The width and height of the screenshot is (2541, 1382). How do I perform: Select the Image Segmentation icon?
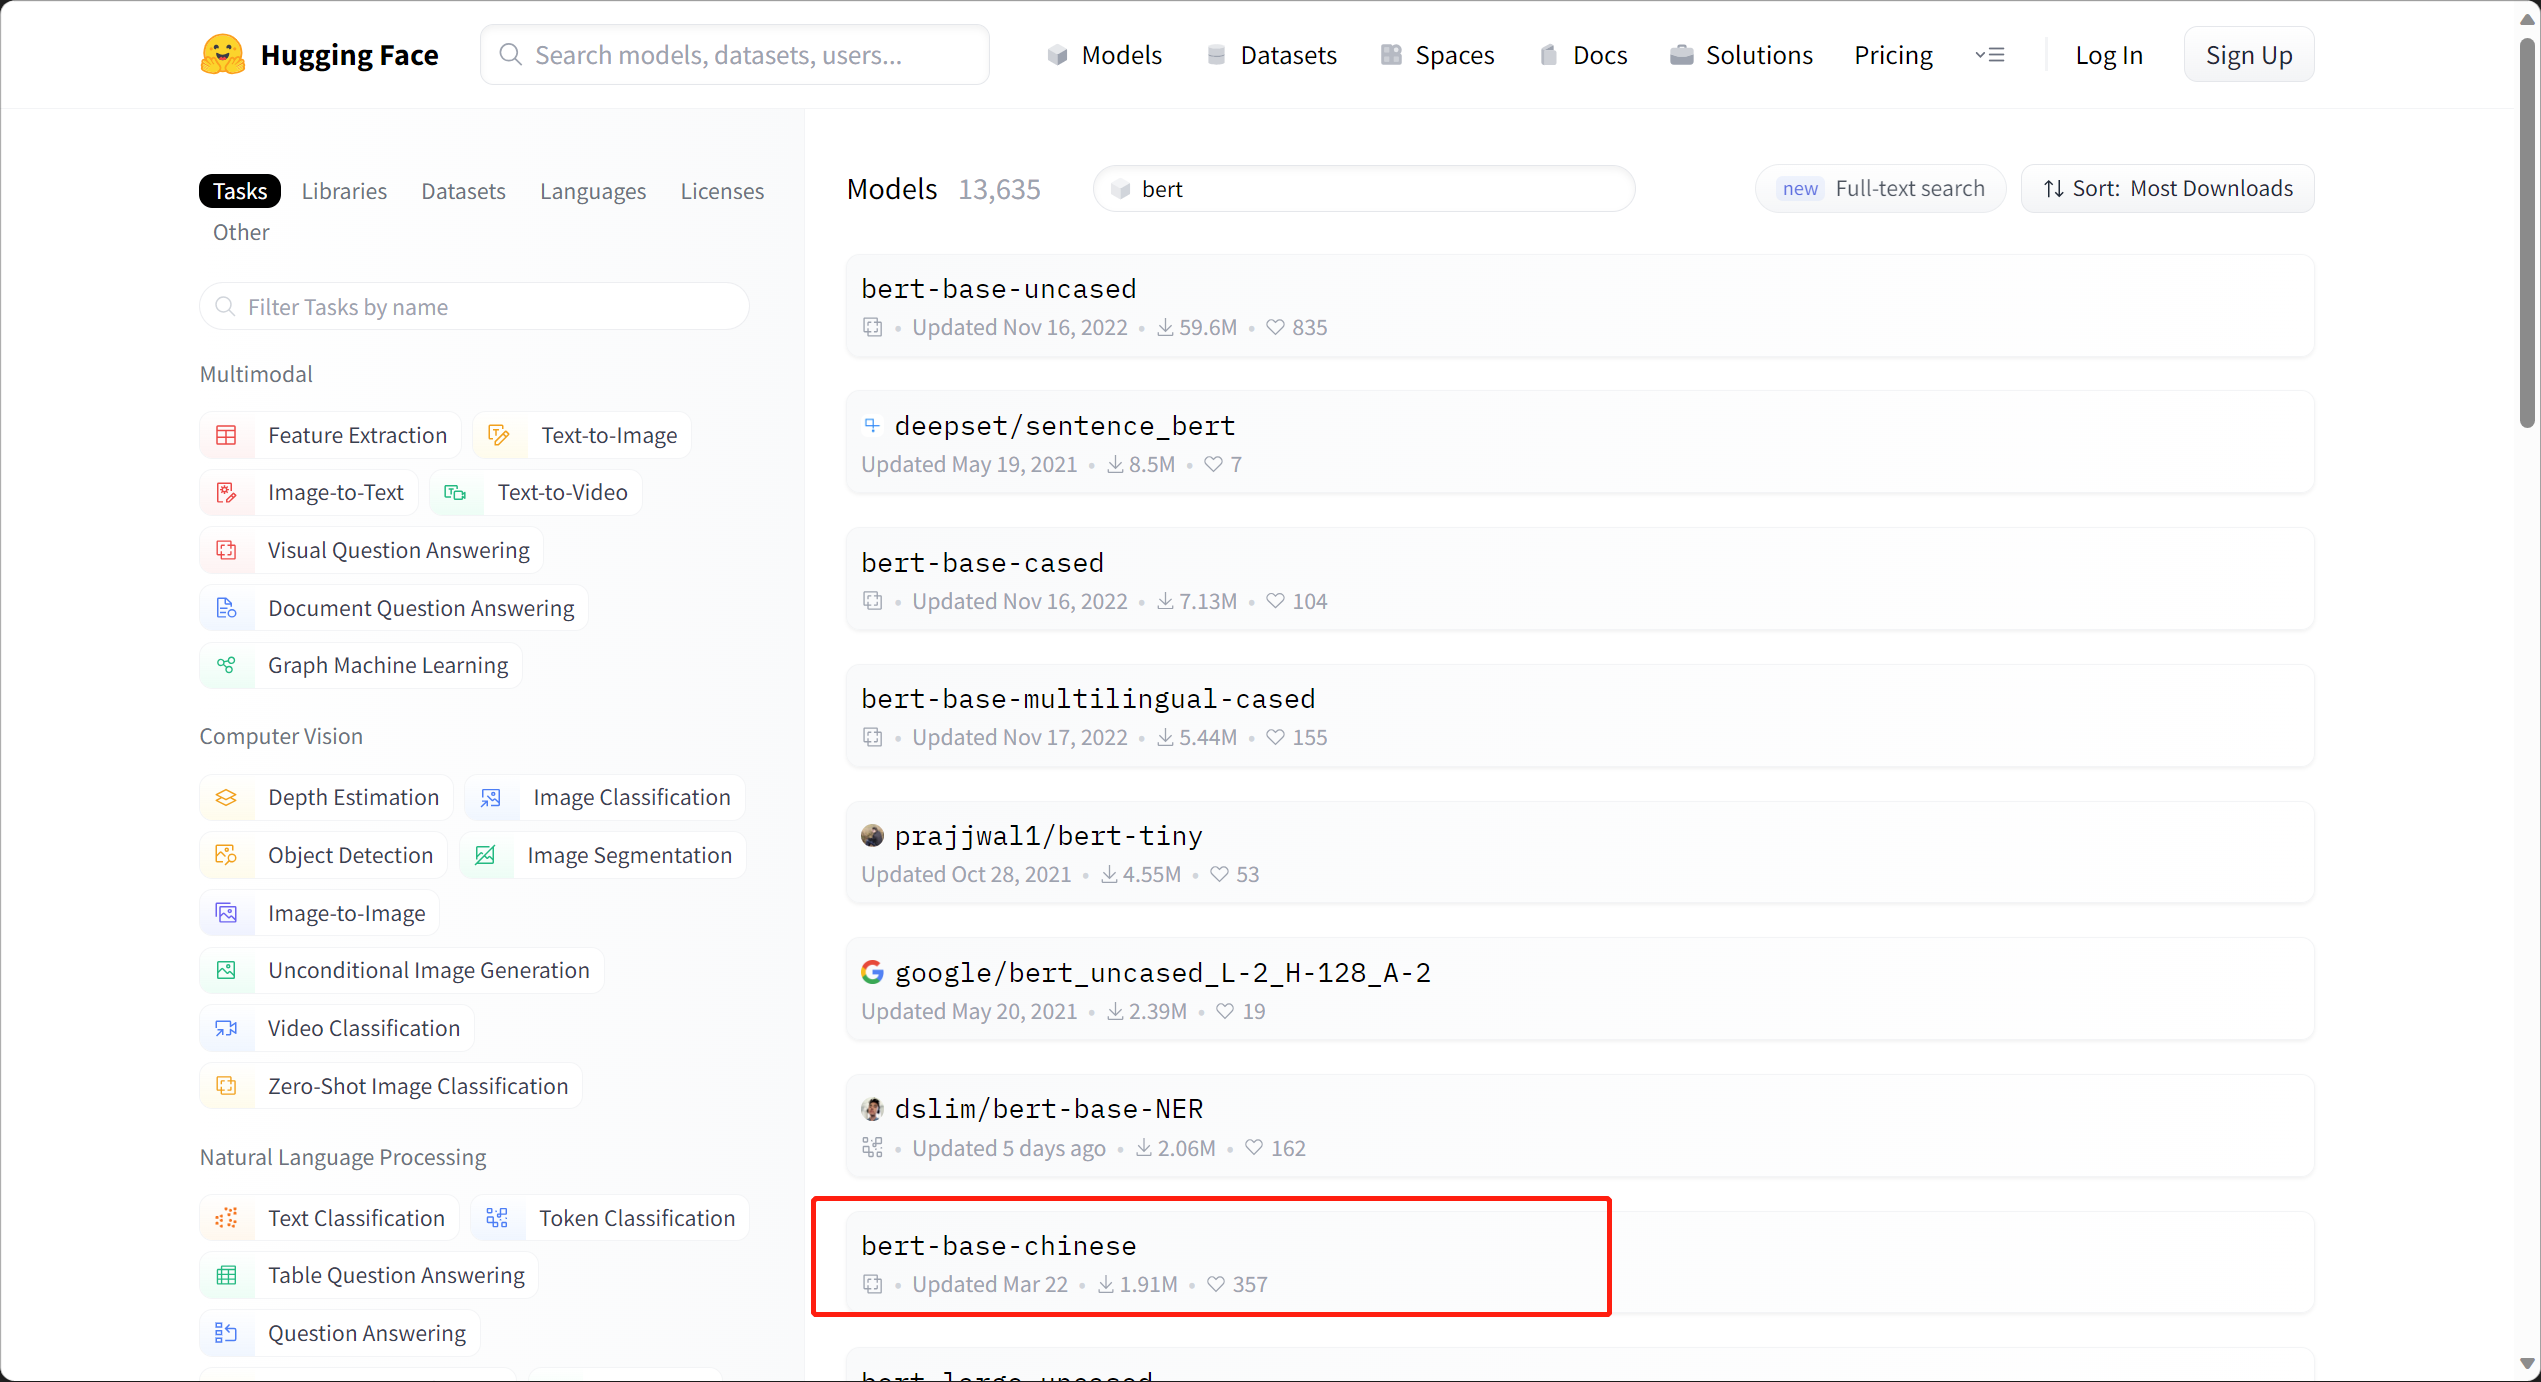click(485, 855)
